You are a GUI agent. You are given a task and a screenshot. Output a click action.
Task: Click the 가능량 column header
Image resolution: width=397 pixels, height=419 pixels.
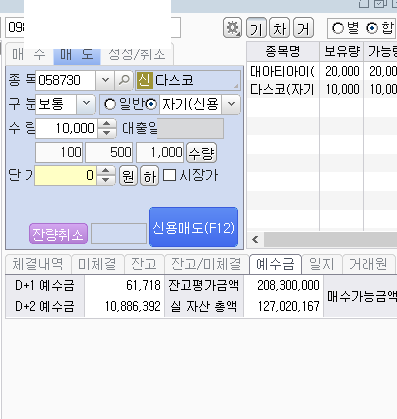point(381,51)
